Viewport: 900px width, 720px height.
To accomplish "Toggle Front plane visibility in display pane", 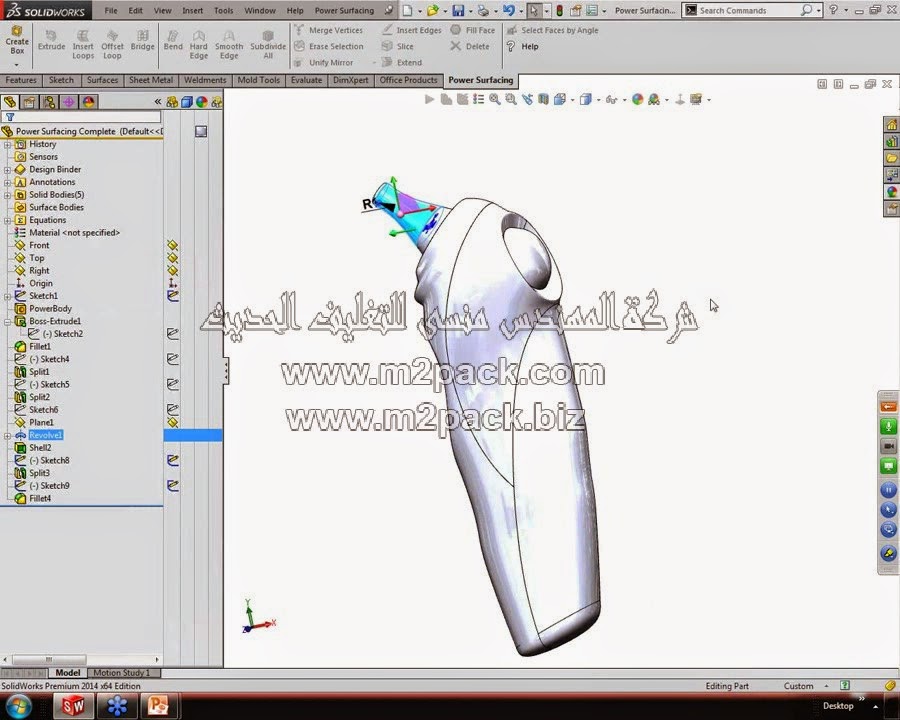I will 172,245.
